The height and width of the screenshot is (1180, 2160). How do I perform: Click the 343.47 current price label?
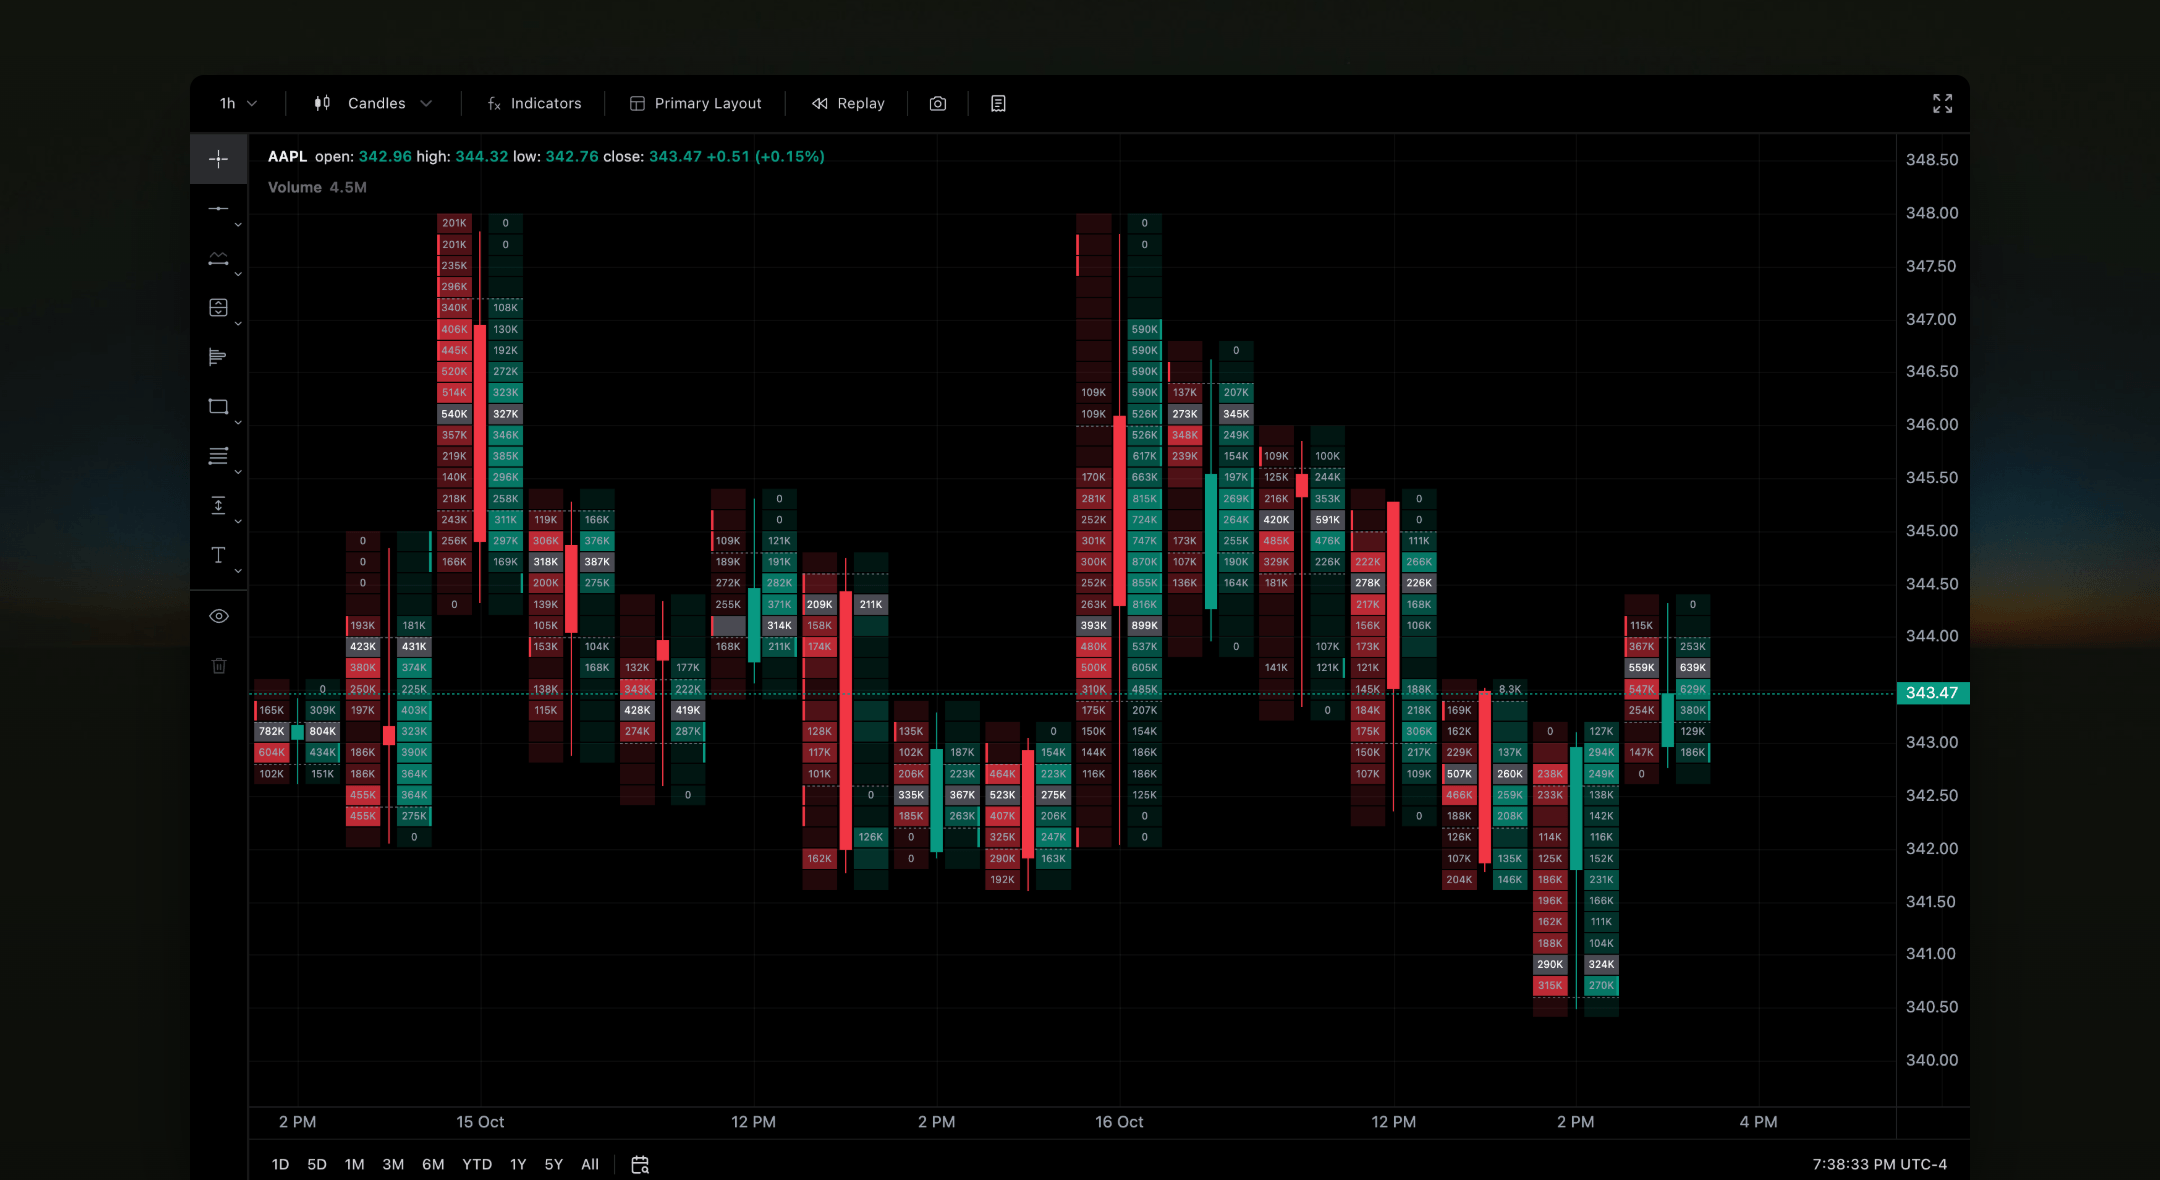click(1932, 692)
